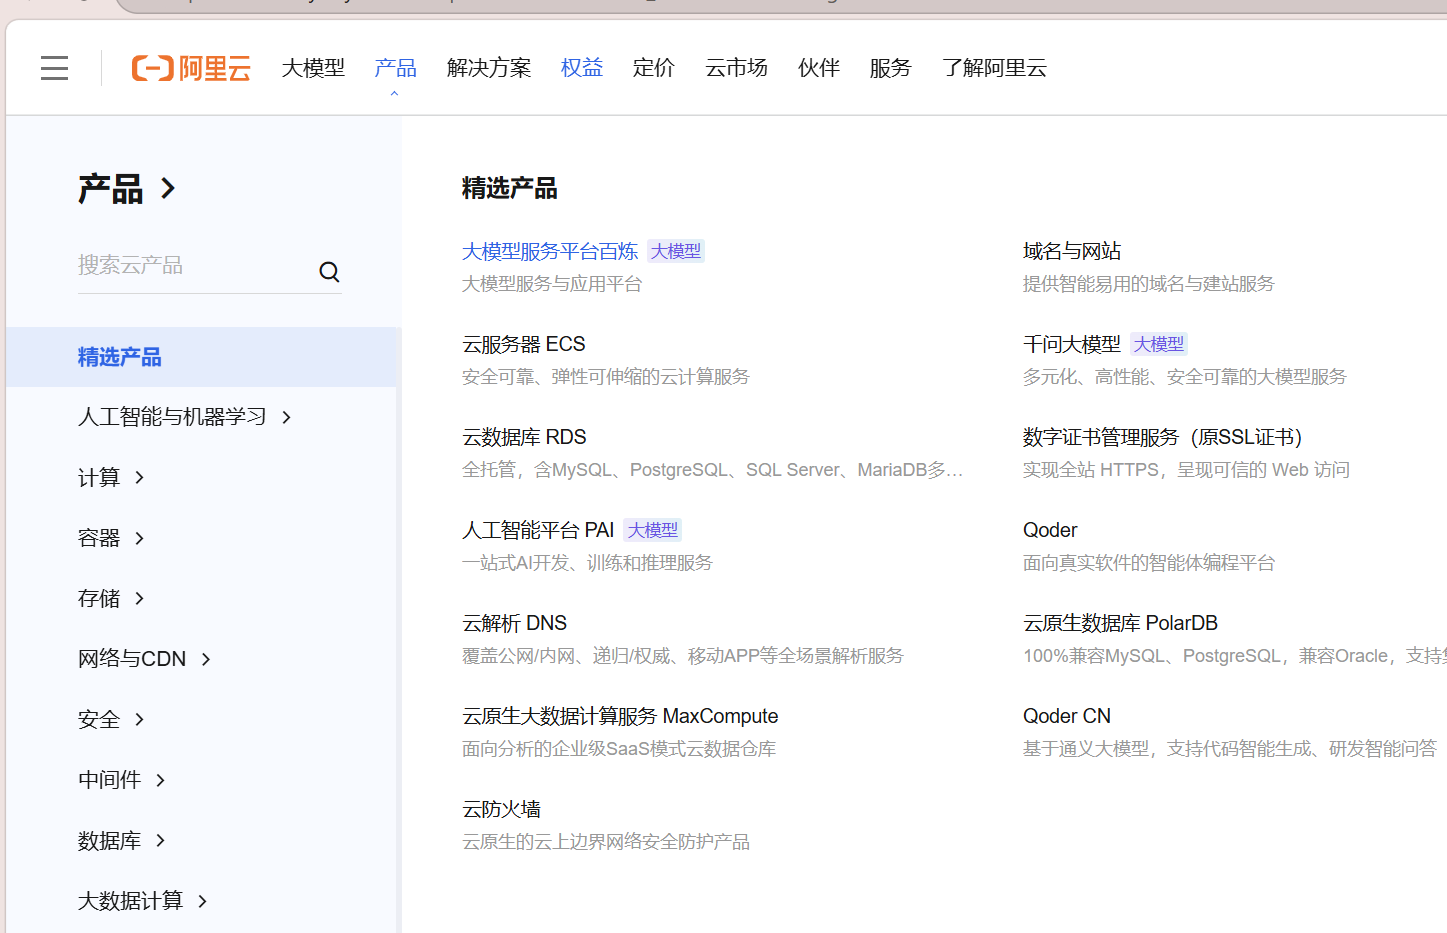Click 安全可靠、弹性可伸缩的云计算服务 description

tap(606, 377)
